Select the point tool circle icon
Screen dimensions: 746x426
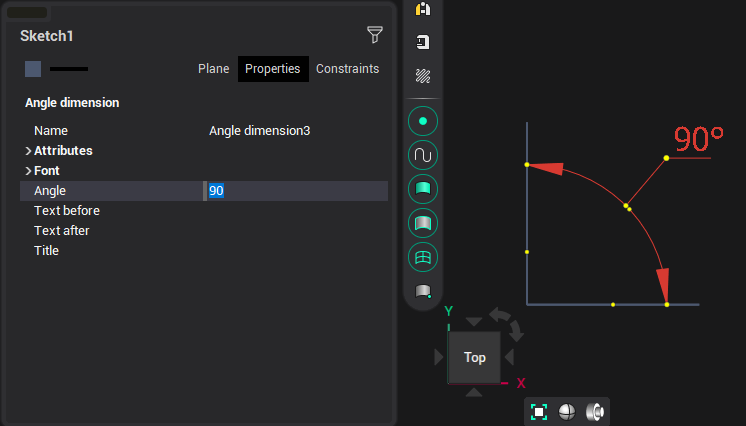(x=423, y=121)
